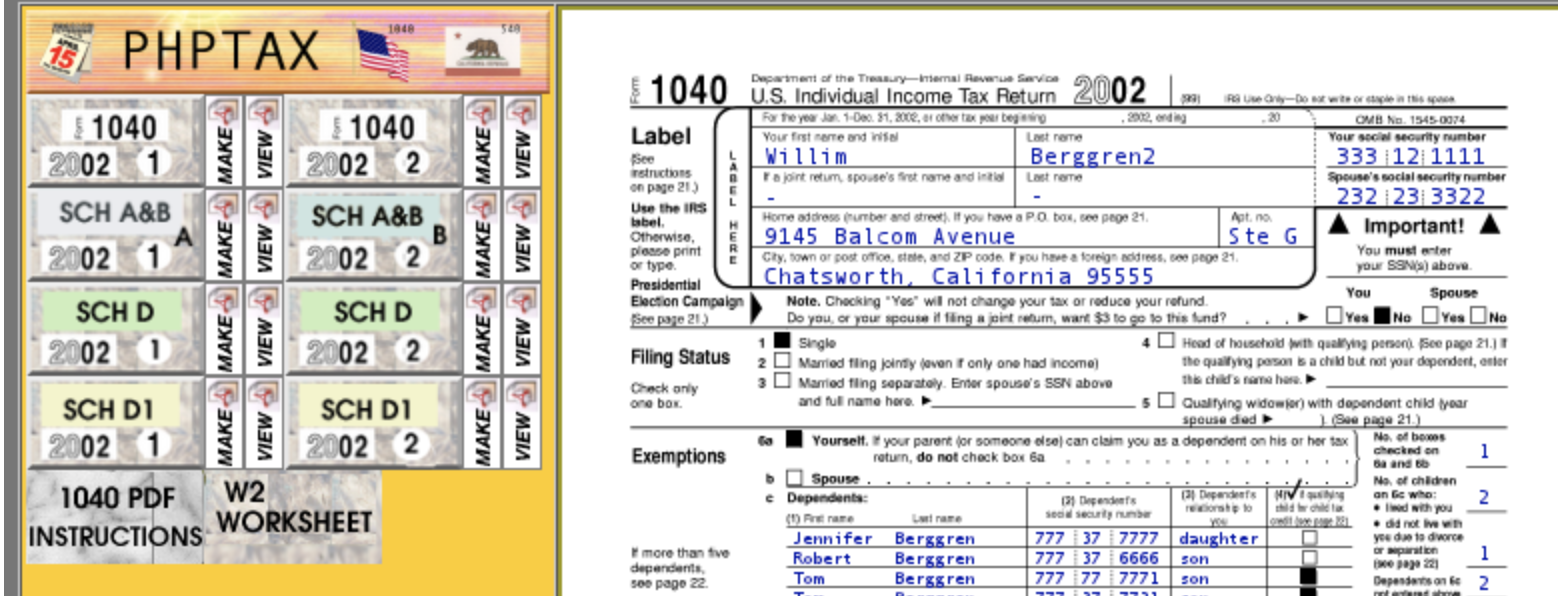The width and height of the screenshot is (1558, 596).
Task: Click VIEW icon for Form 1040 copy 1
Action: [x=264, y=141]
